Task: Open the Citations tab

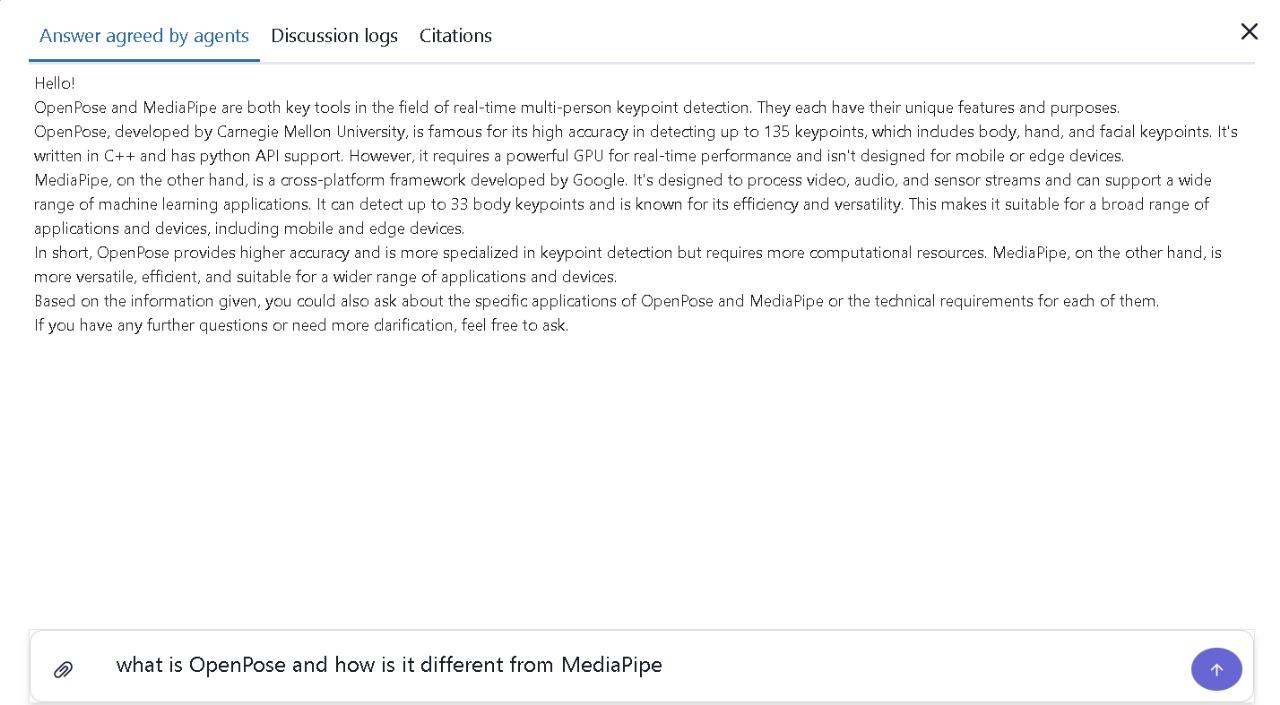Action: tap(455, 36)
